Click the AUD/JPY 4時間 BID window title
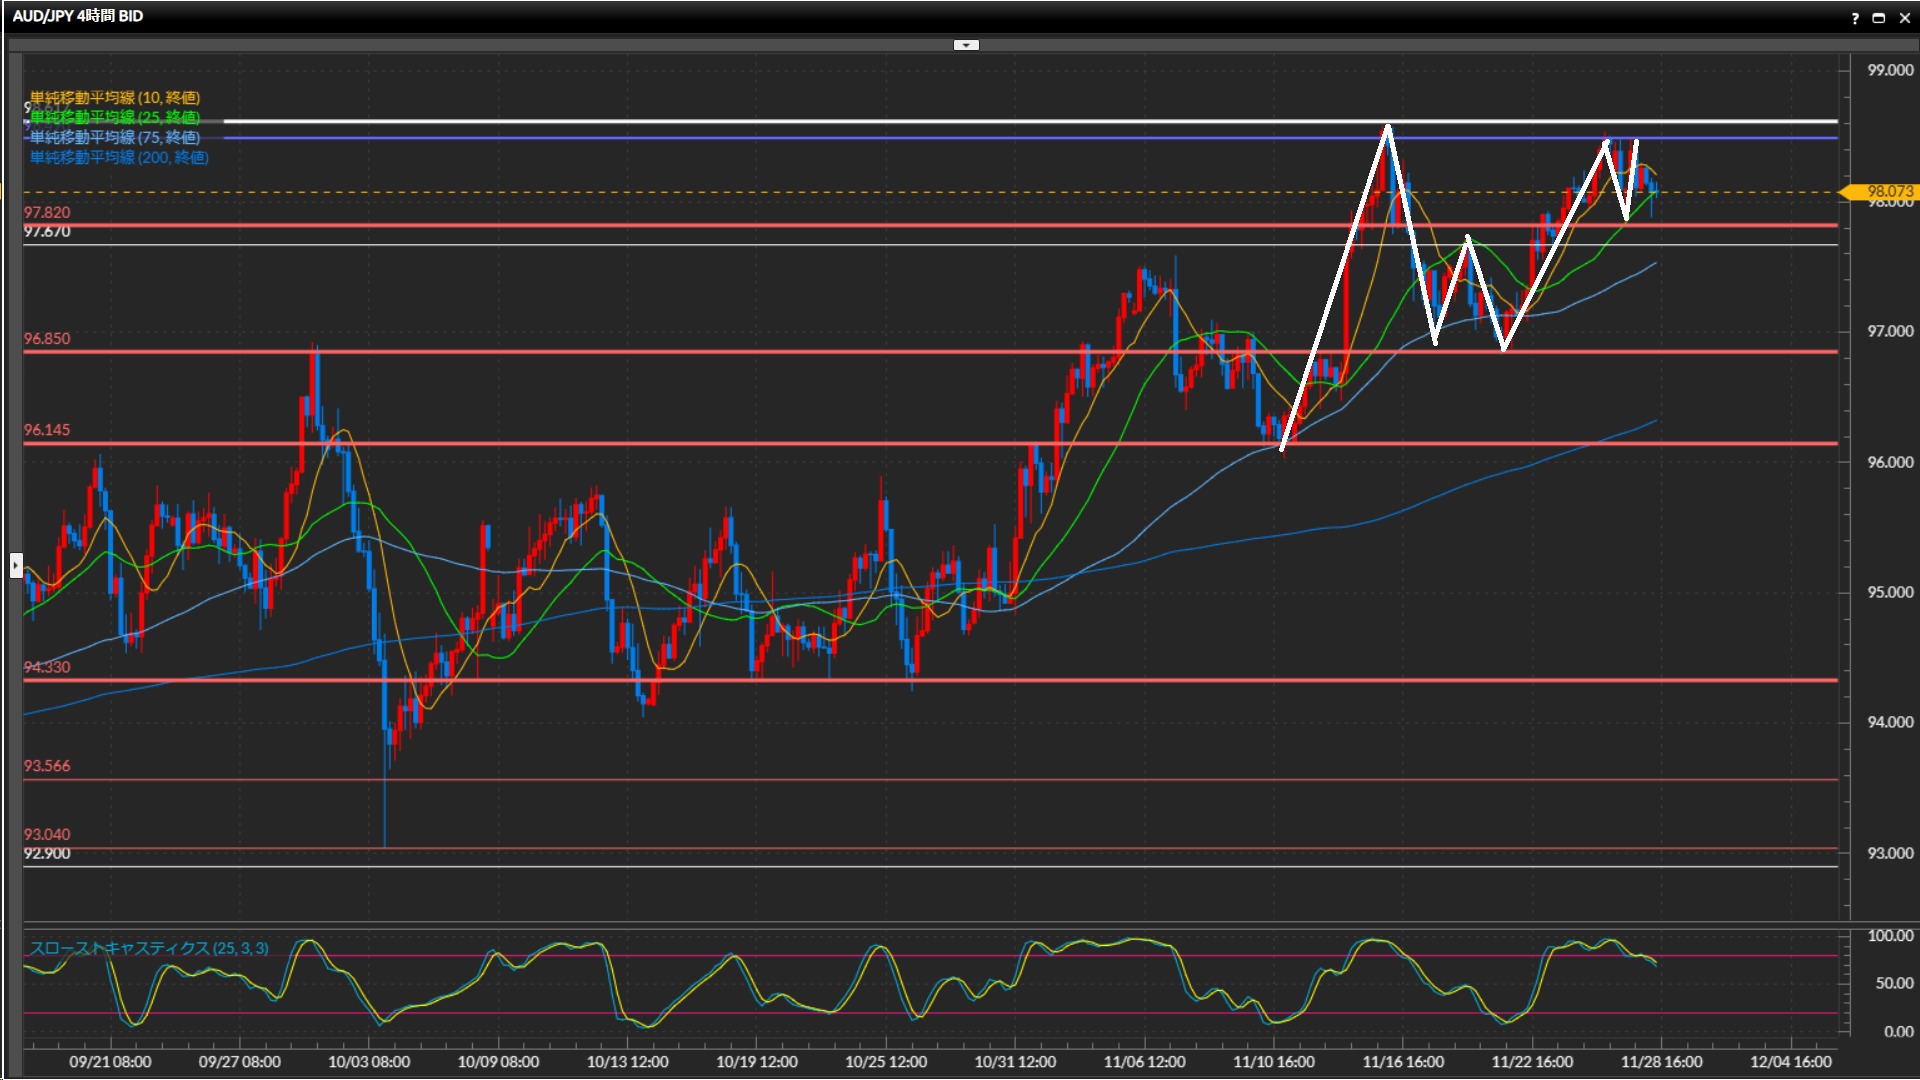Screen dimensions: 1920x1080 point(78,16)
